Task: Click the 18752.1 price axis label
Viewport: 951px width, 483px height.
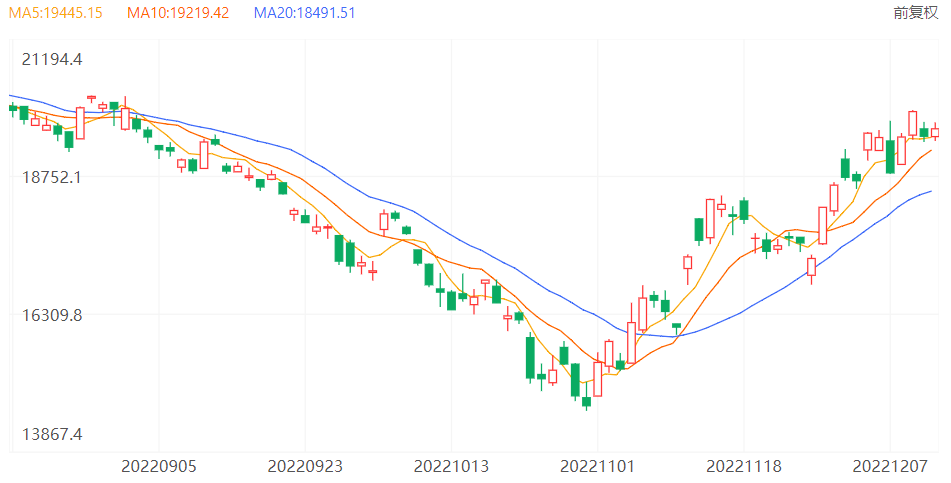Action: pyautogui.click(x=52, y=177)
